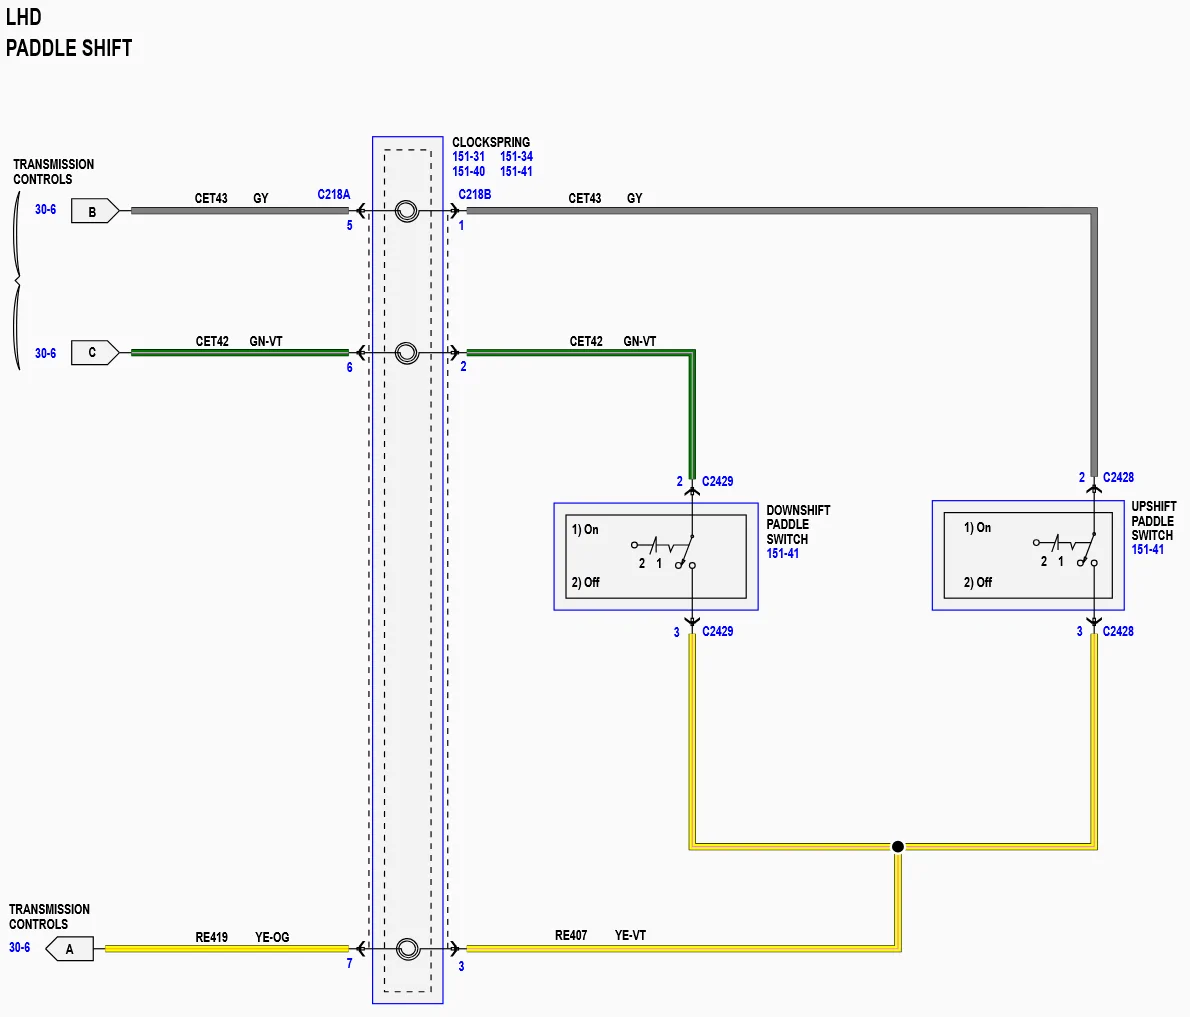Select the clockspring ring contact on the RE419 line
This screenshot has height=1017, width=1190.
coord(408,949)
